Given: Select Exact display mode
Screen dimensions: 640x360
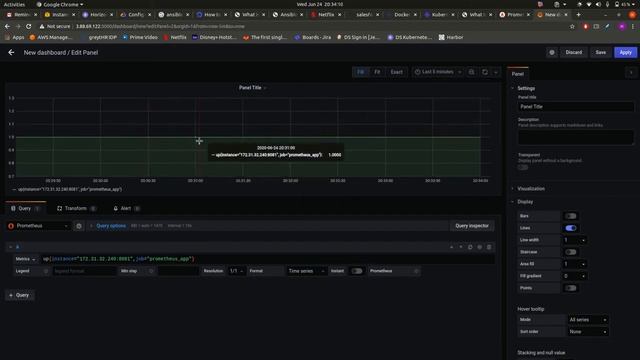Looking at the screenshot, I should 396,72.
